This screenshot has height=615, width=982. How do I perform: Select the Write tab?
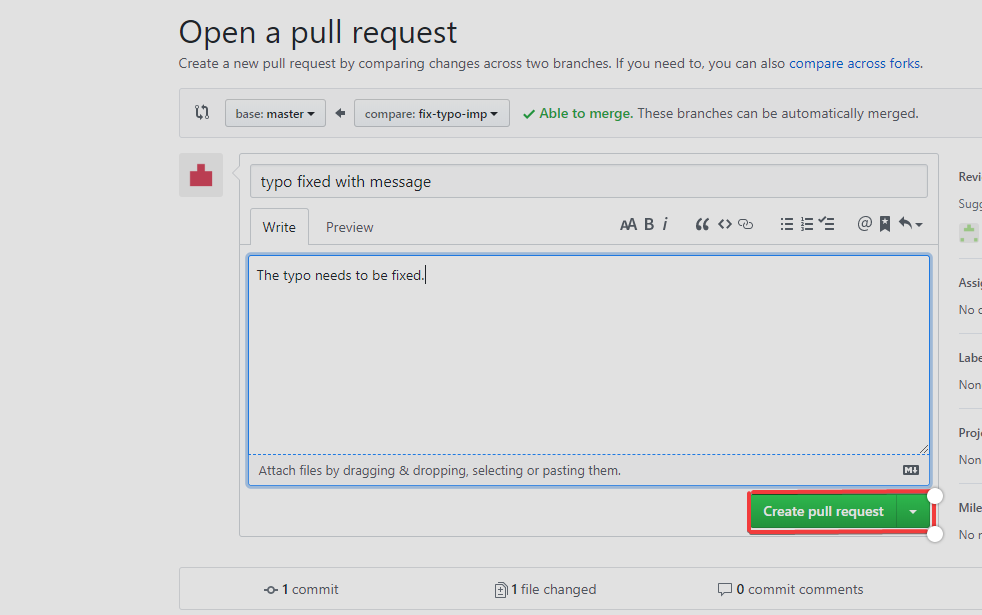tap(279, 227)
